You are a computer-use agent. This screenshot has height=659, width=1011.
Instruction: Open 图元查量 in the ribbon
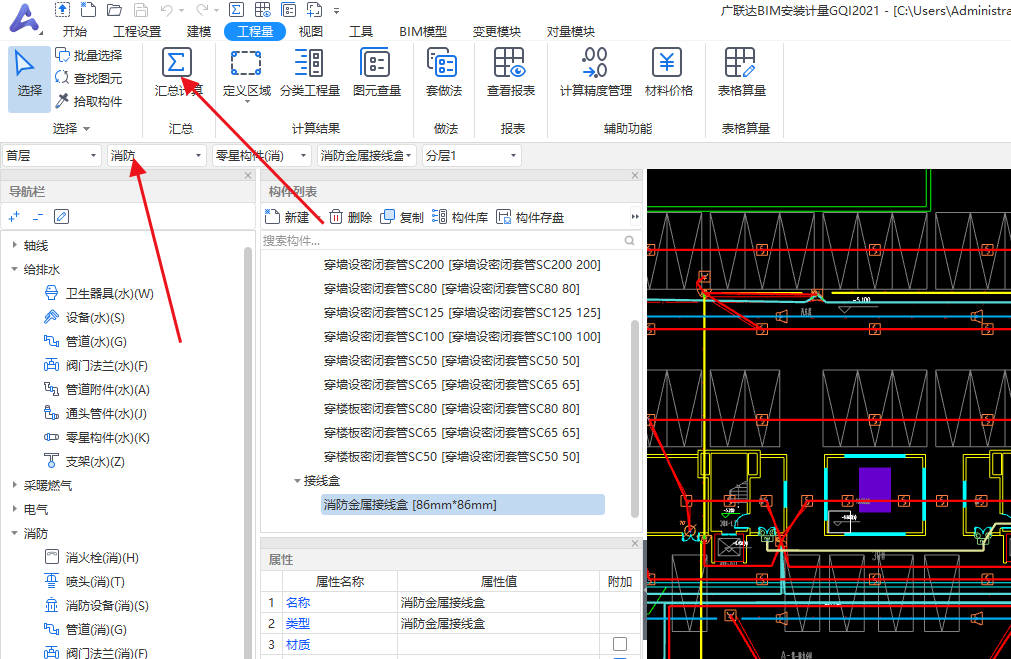[376, 65]
